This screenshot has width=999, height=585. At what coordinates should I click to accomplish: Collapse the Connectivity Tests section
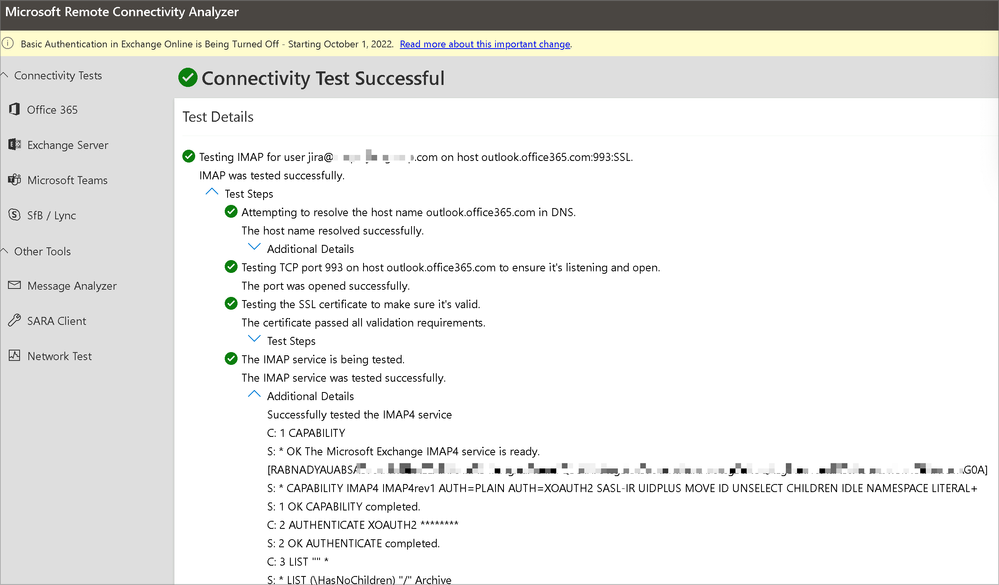tap(7, 75)
